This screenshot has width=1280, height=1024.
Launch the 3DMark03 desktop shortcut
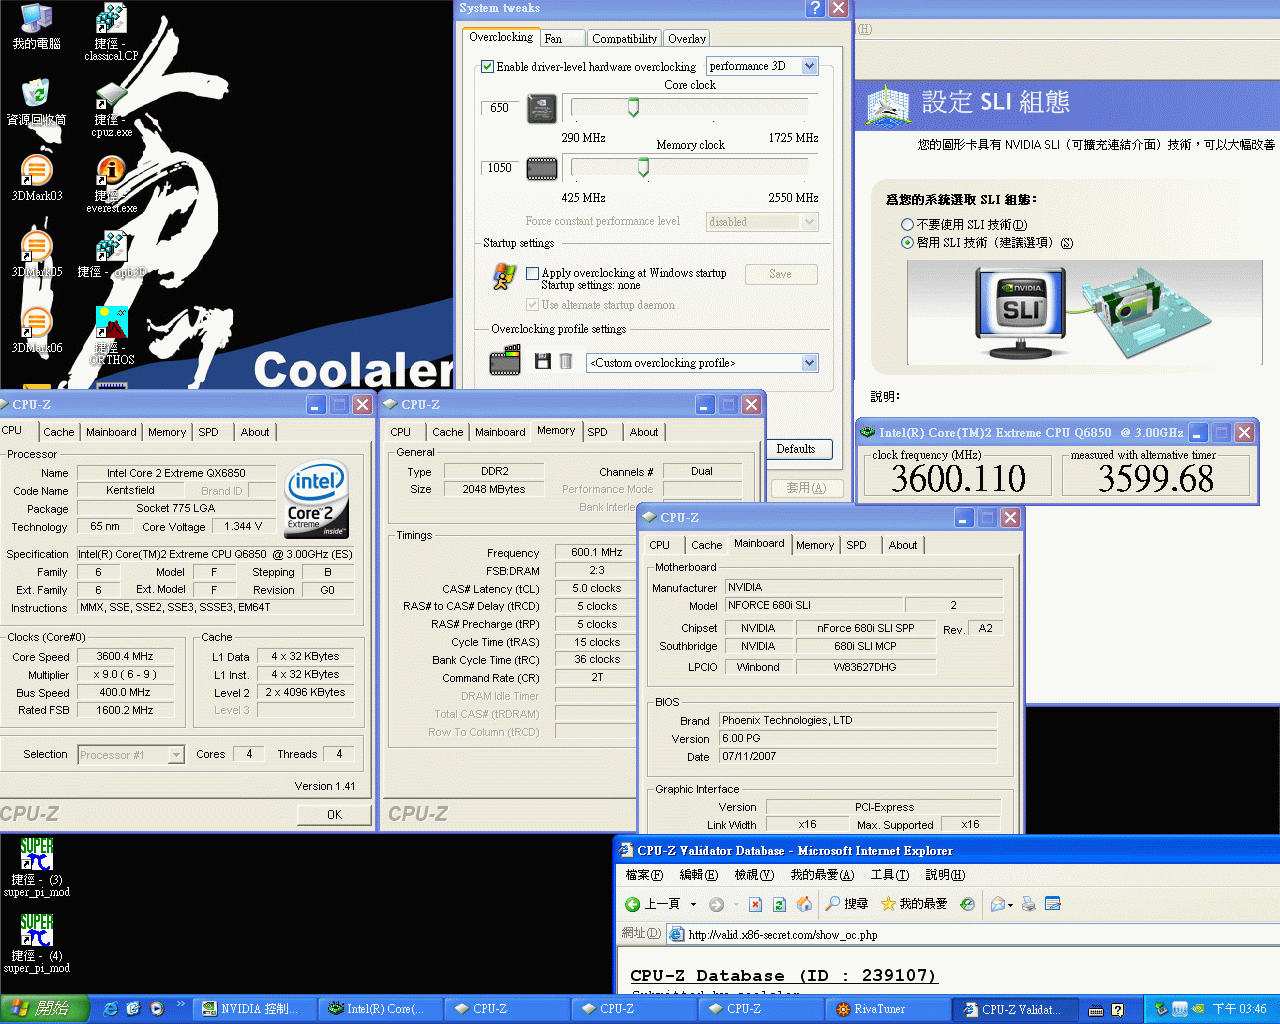37,179
